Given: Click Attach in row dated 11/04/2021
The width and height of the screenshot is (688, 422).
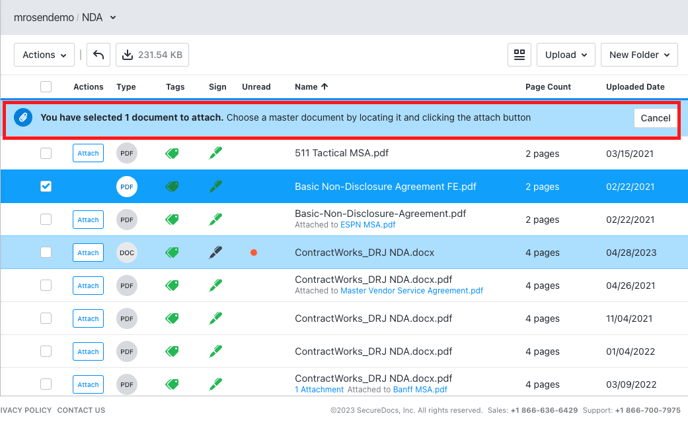Looking at the screenshot, I should pyautogui.click(x=88, y=318).
